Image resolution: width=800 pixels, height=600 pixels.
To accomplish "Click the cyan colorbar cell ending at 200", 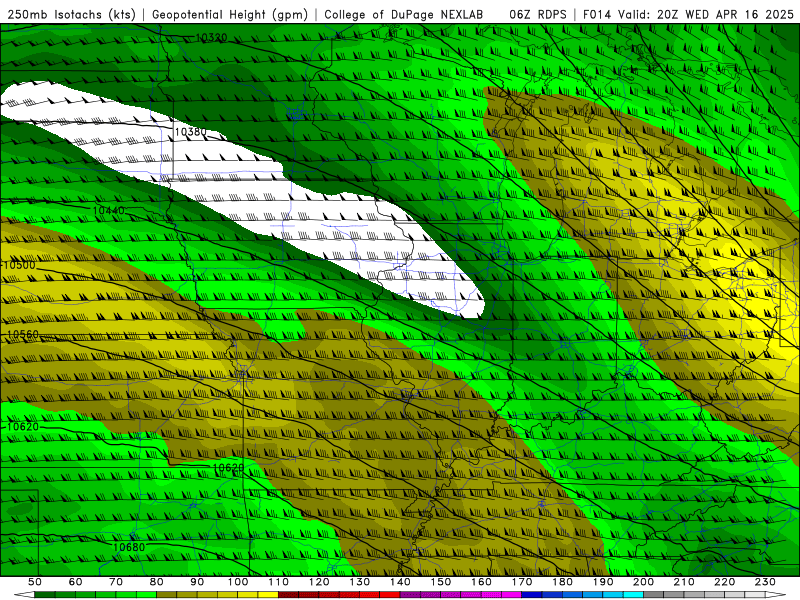I will click(x=633, y=595).
